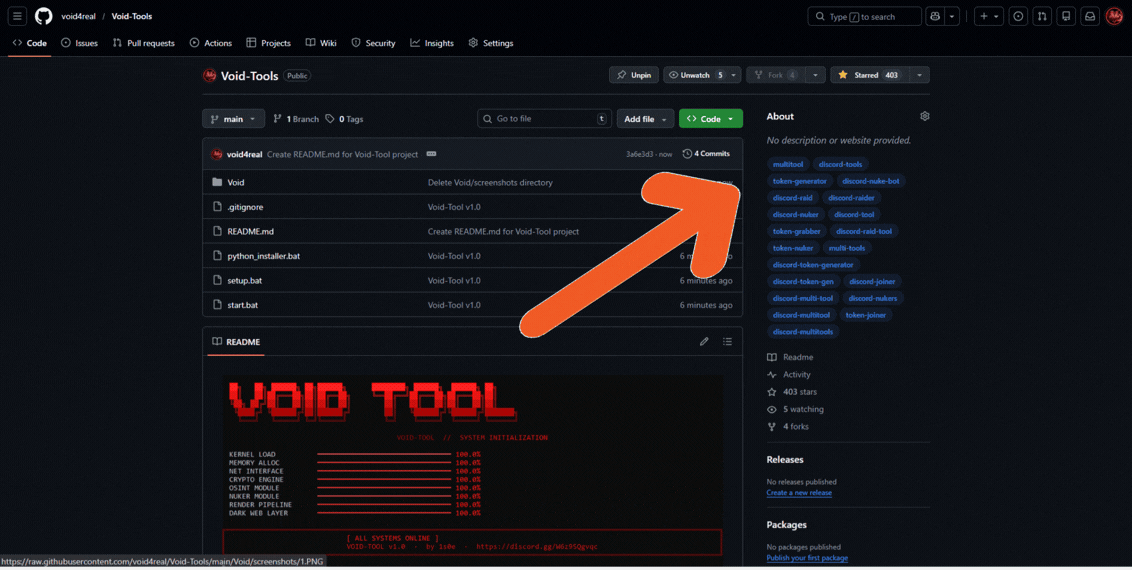Switch to the Wiki tab
Image resolution: width=1132 pixels, height=570 pixels.
tap(321, 43)
